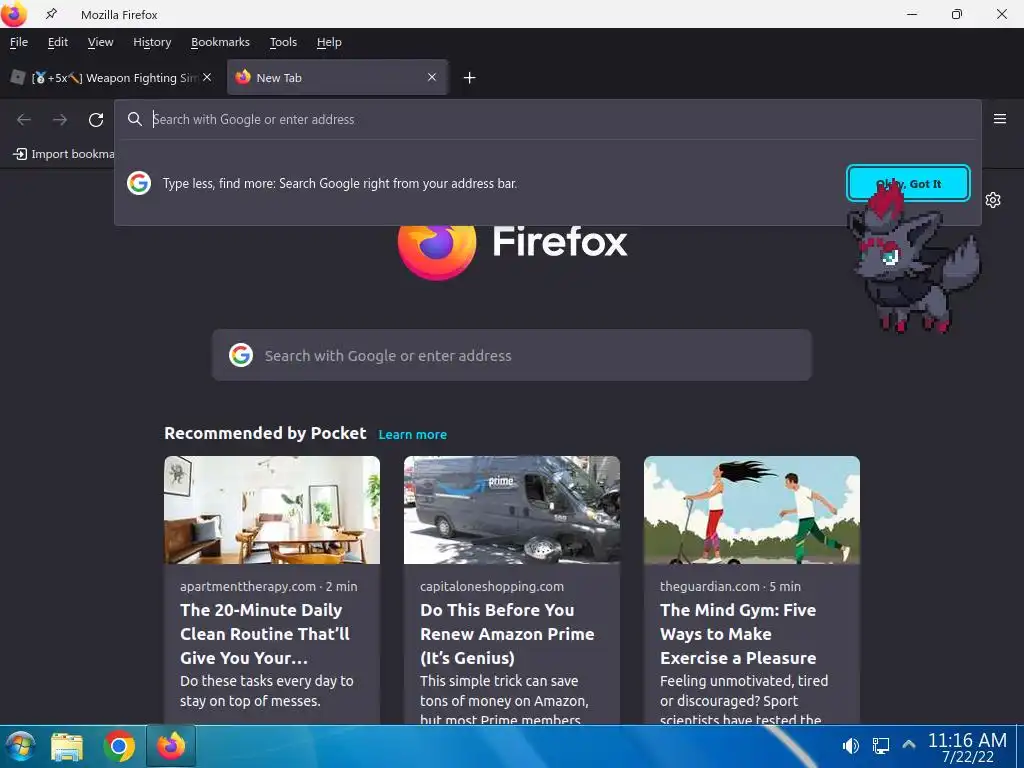Close the New Tab tab

coord(432,77)
